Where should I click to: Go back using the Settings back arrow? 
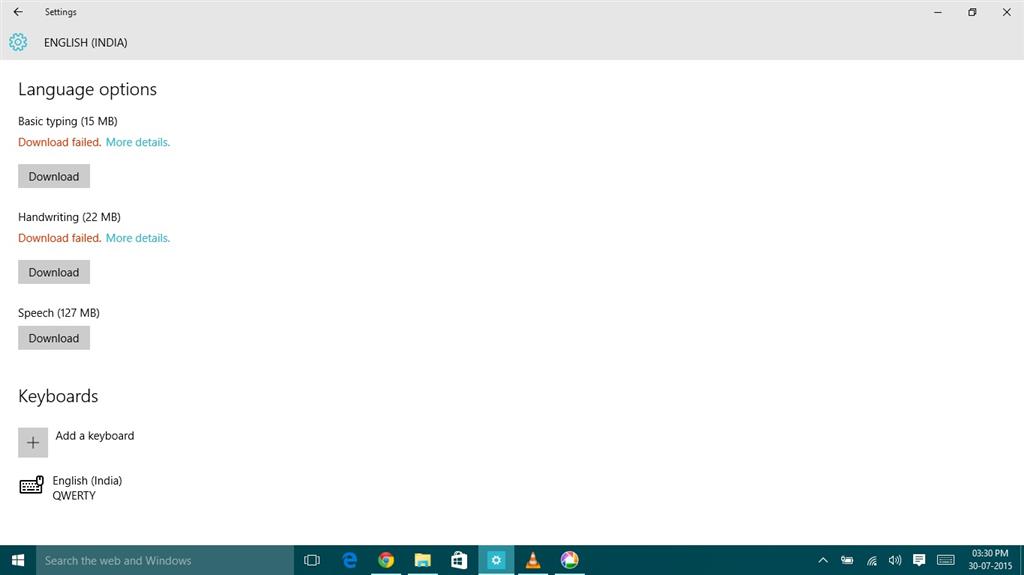pos(18,12)
